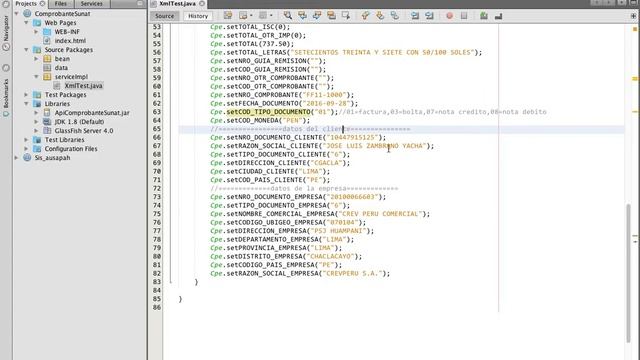
Task: Click the ApiComprobanteSunat.jar file icon
Action: [47, 113]
